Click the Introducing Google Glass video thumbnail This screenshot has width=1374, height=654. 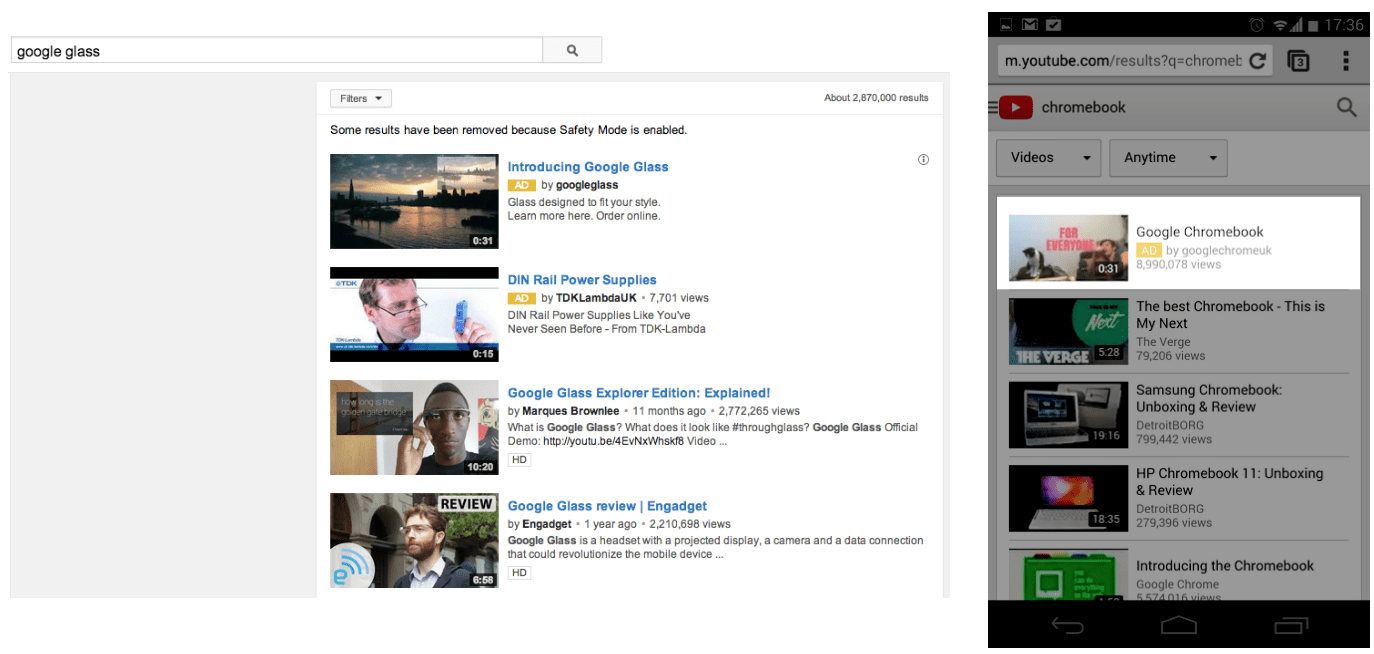414,201
